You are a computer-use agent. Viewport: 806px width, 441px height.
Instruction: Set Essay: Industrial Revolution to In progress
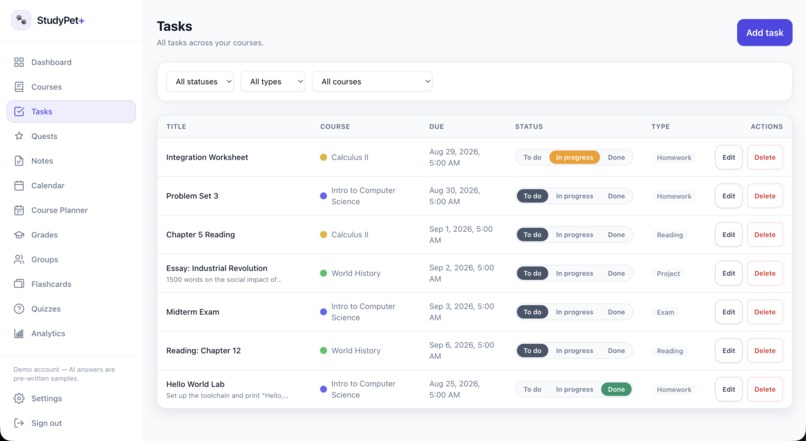click(574, 273)
